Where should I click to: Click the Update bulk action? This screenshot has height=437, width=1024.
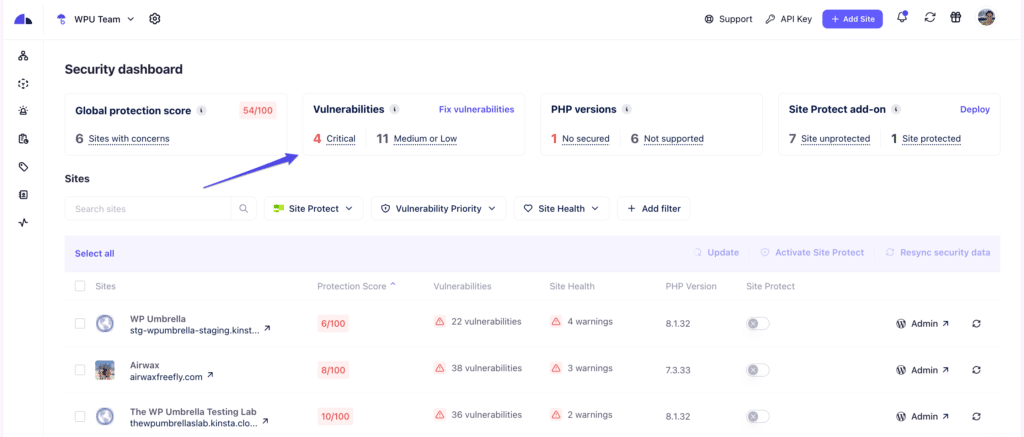[716, 252]
